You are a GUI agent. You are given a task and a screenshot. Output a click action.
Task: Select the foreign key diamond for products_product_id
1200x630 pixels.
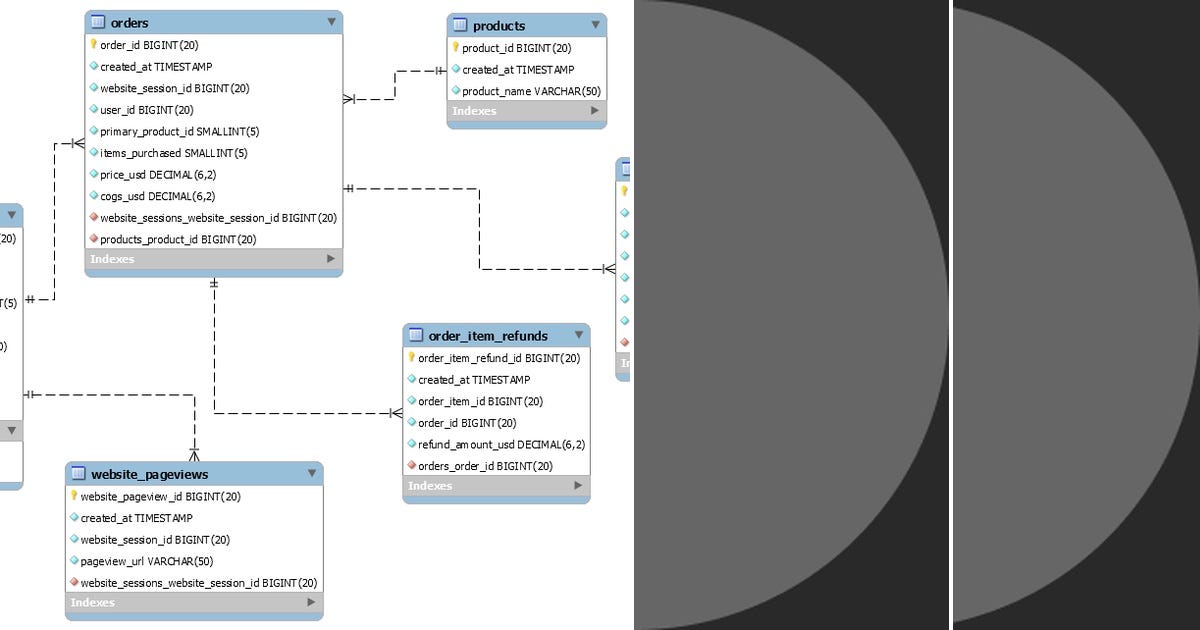coord(93,239)
